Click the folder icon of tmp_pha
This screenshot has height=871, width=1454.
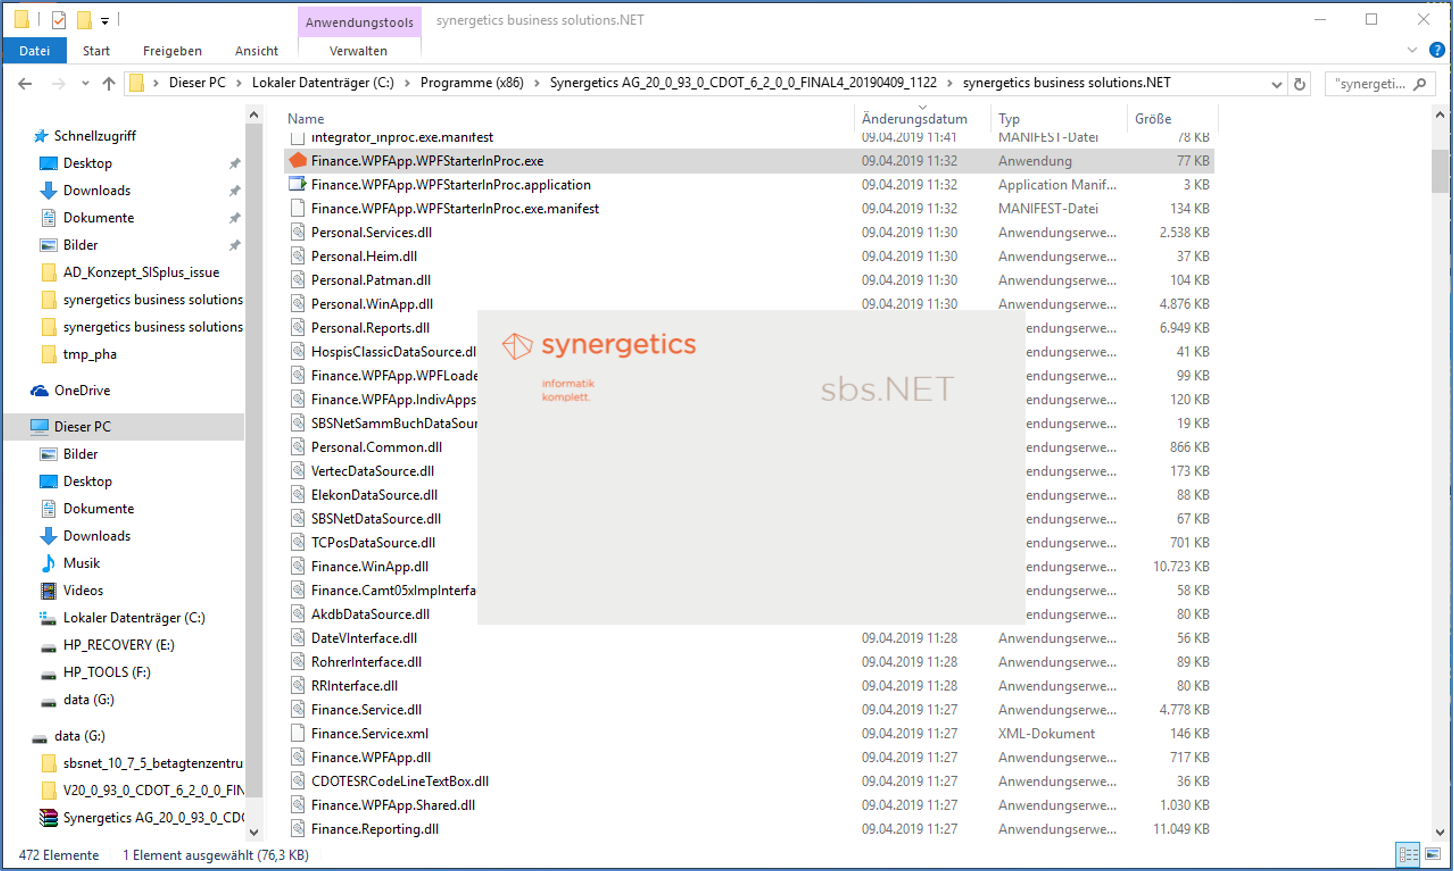click(x=48, y=354)
